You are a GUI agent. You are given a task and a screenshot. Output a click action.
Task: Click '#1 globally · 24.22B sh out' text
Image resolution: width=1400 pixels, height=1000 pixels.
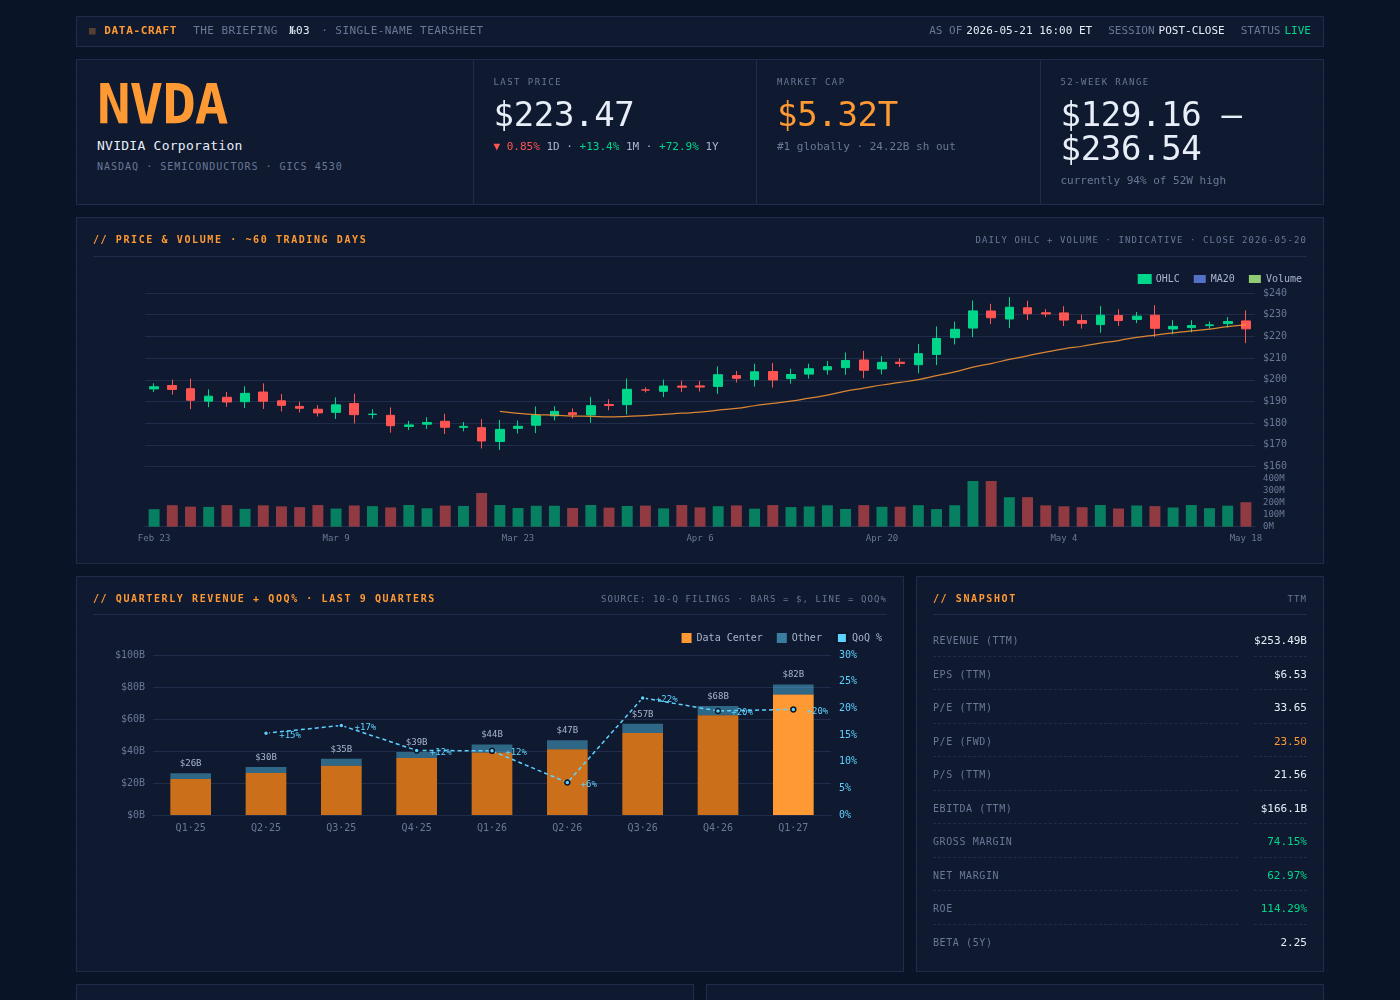click(x=866, y=147)
